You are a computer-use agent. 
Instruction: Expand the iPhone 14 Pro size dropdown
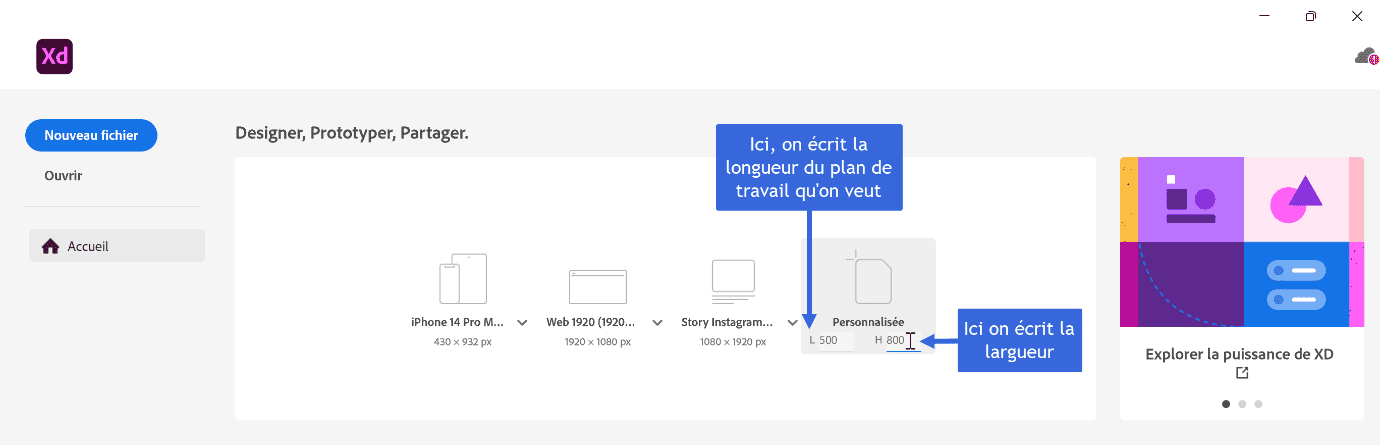522,323
